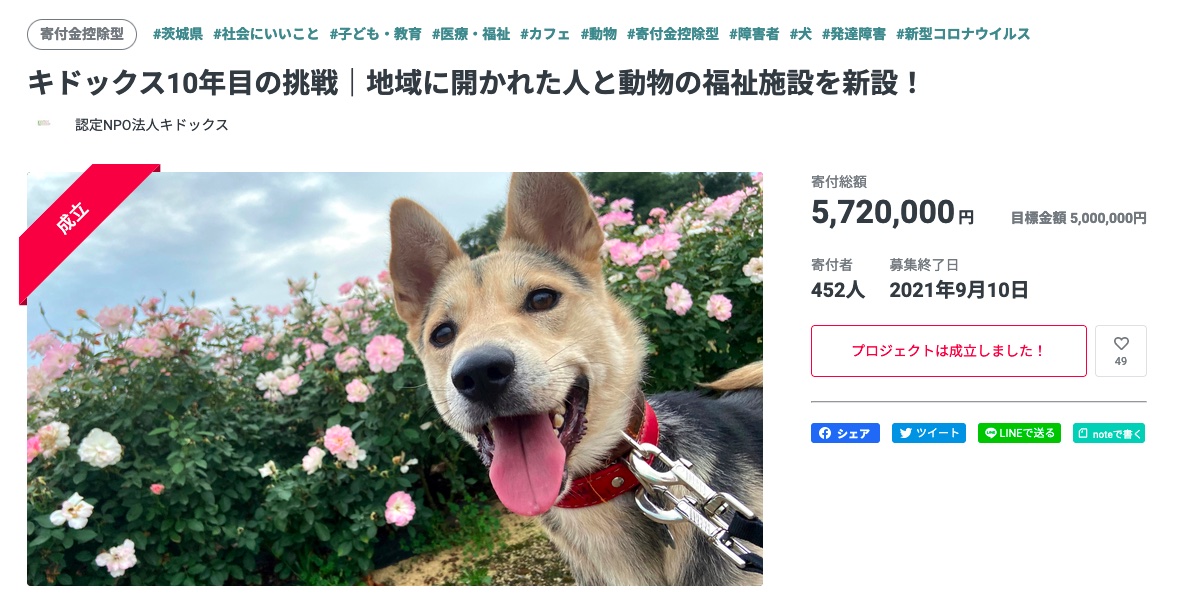1178x615 pixels.
Task: Open the 認定NPO法人キドックス organization name link
Action: point(152,125)
